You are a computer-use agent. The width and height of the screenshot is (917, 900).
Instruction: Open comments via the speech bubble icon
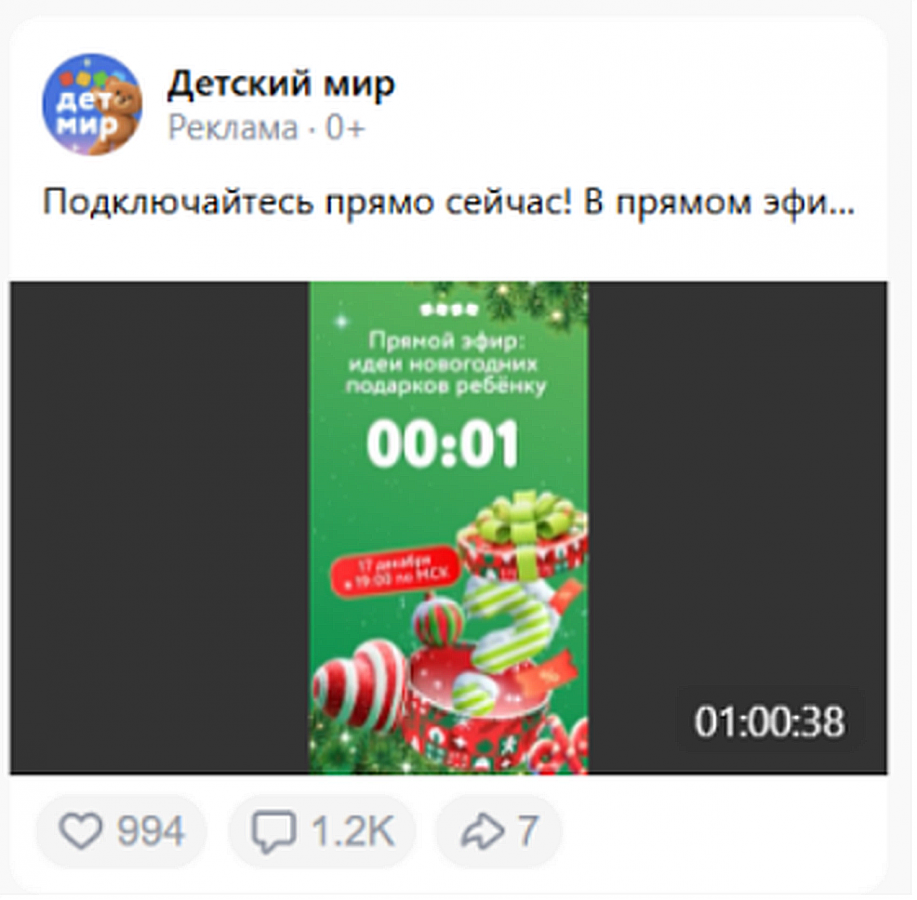tap(273, 832)
